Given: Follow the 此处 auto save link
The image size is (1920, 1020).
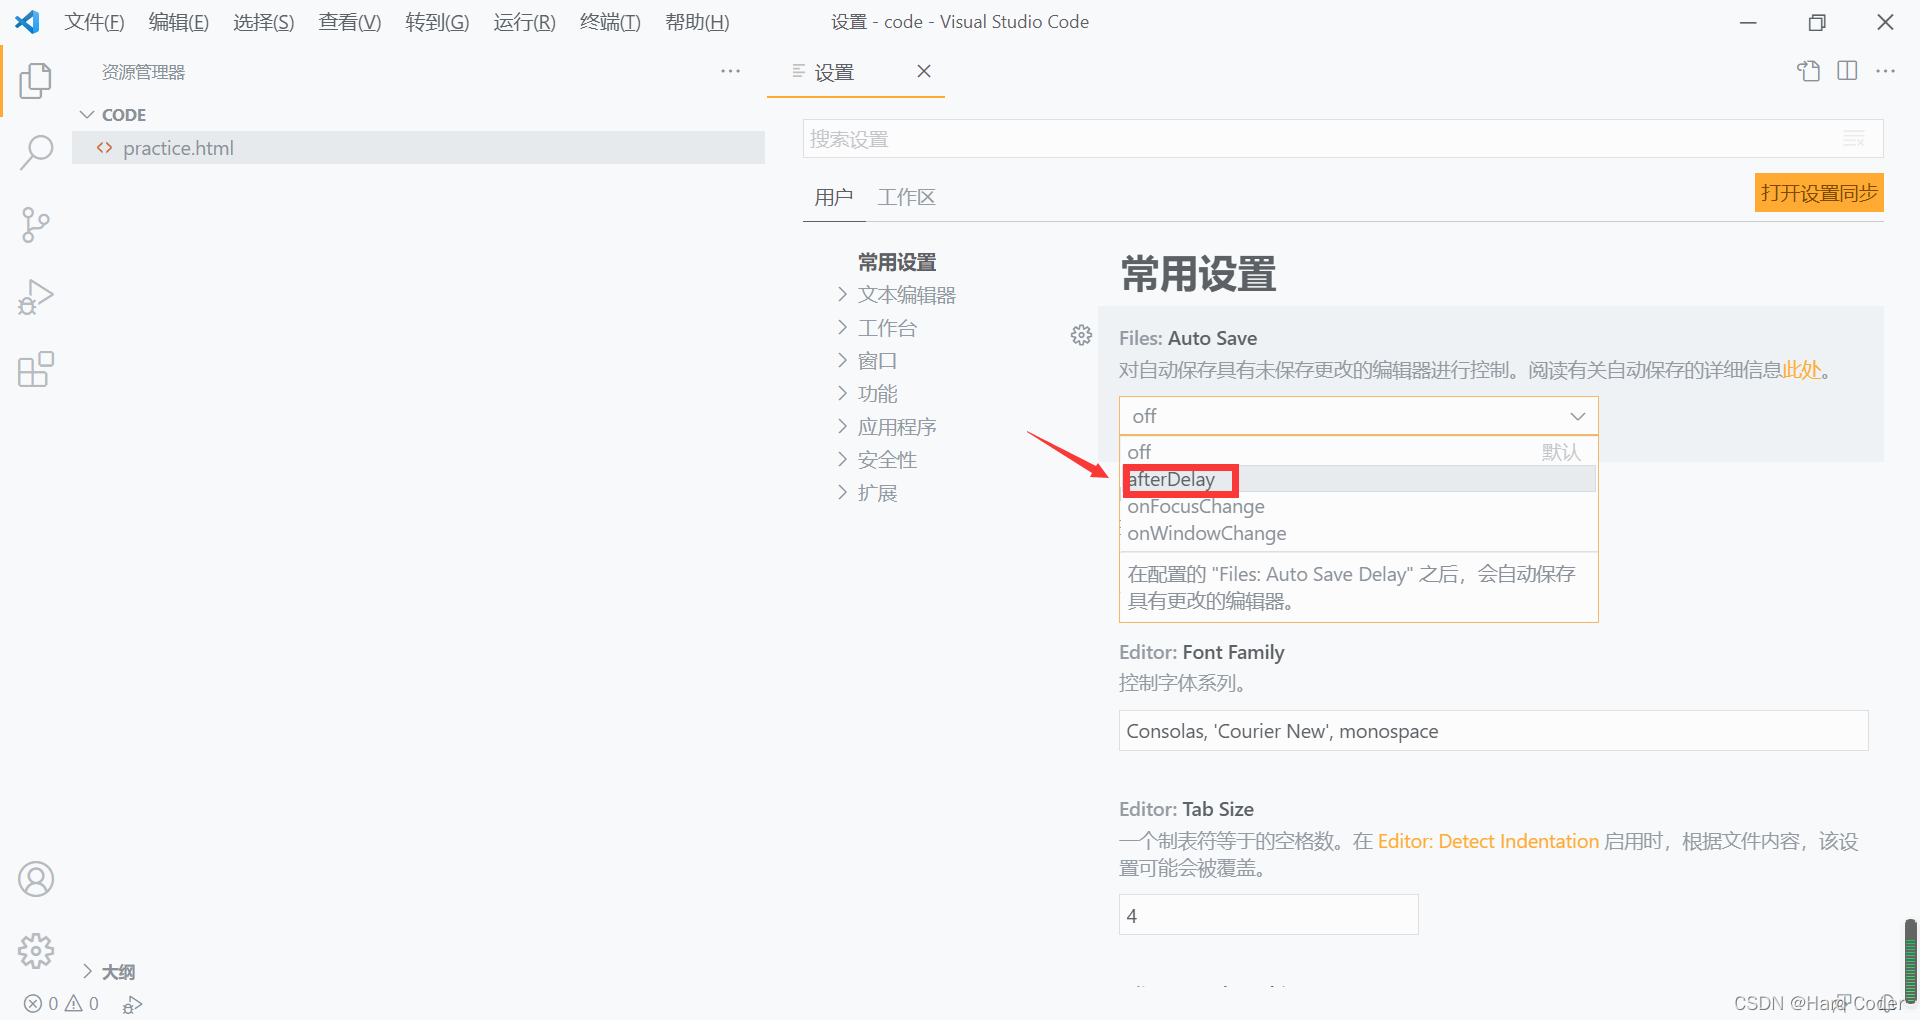Looking at the screenshot, I should point(1802,370).
